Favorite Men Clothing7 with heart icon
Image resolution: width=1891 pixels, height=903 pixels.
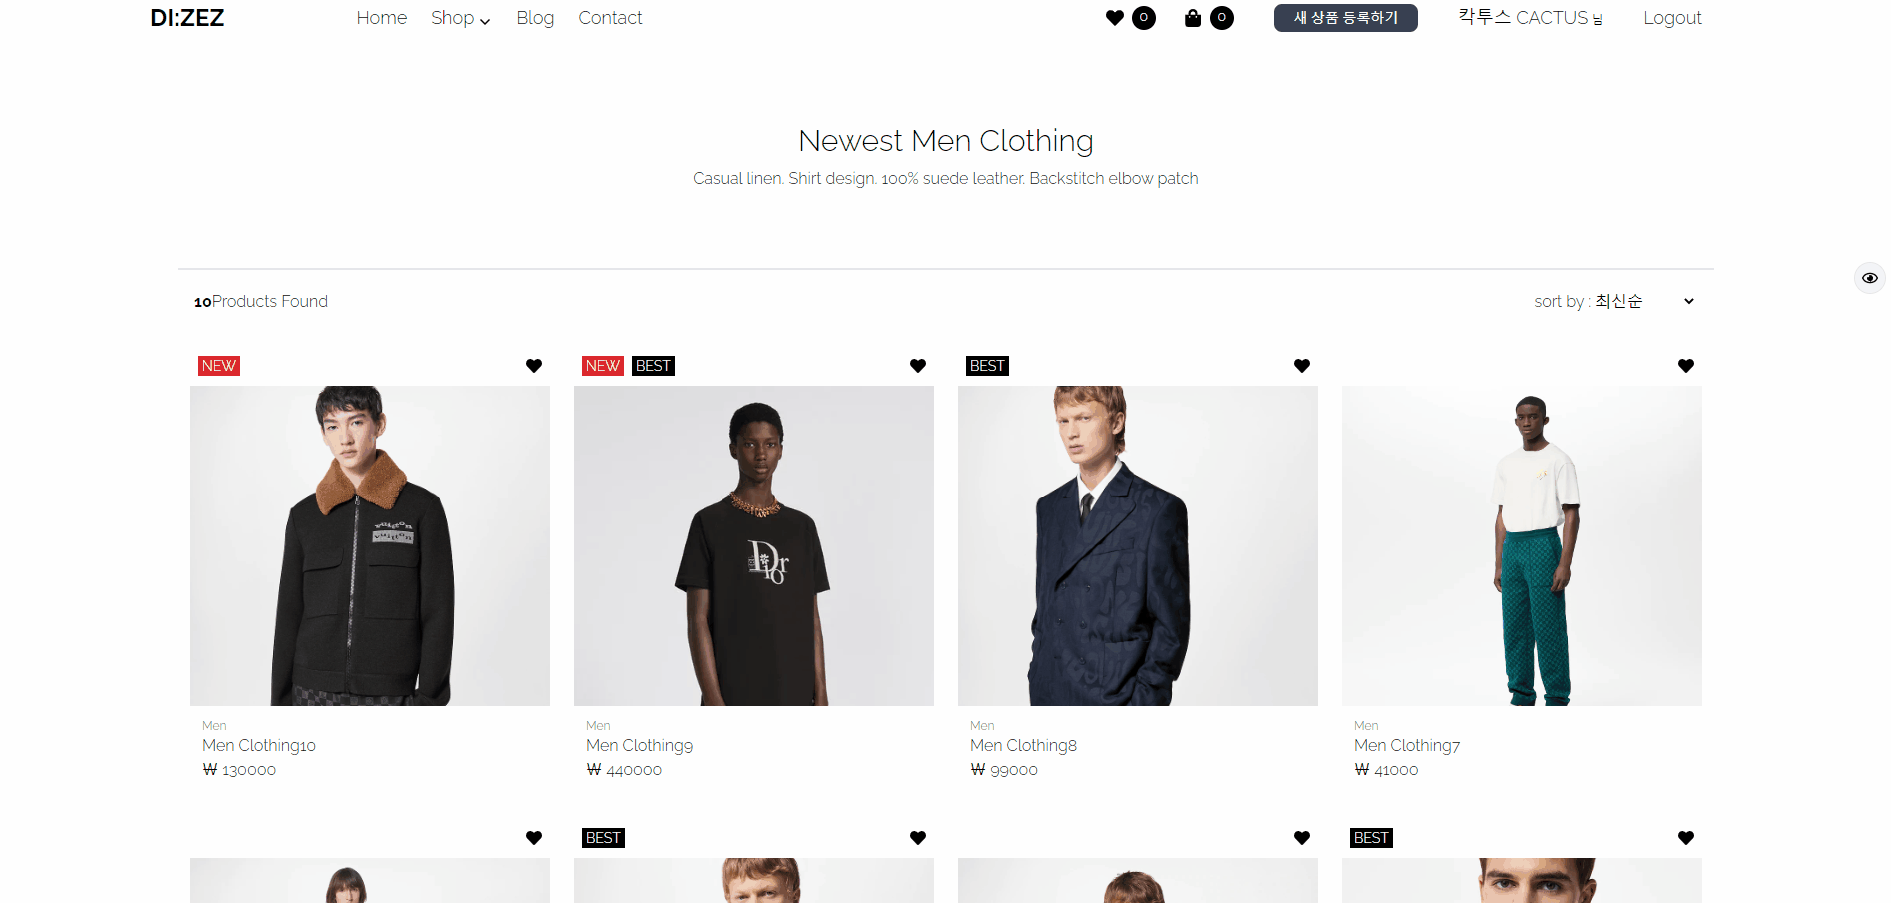[x=1686, y=366]
